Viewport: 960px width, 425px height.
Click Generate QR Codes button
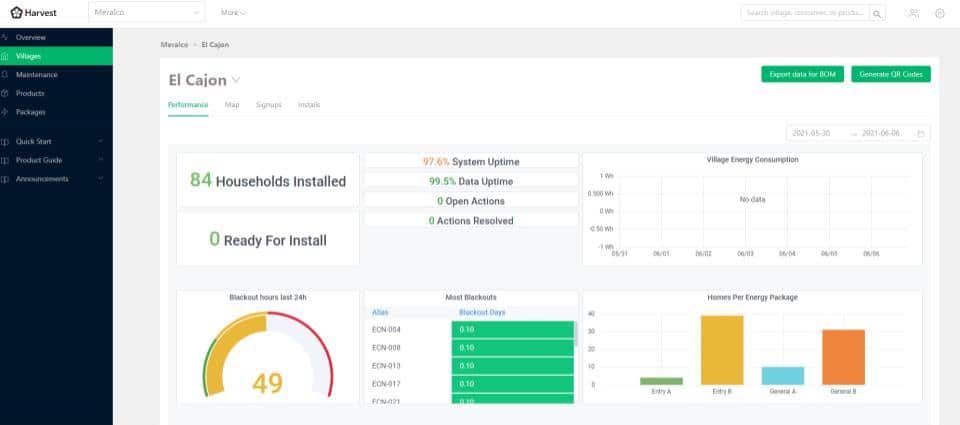click(x=890, y=74)
